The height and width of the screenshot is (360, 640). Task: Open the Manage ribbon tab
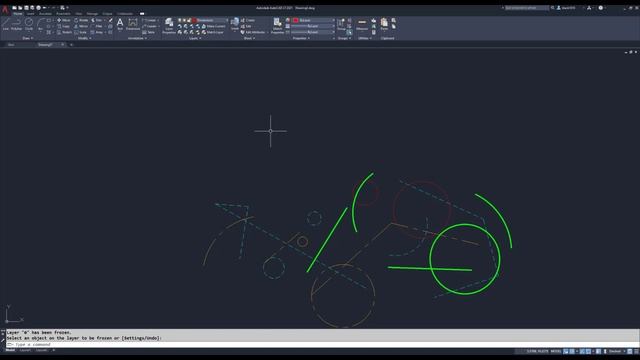(92, 13)
